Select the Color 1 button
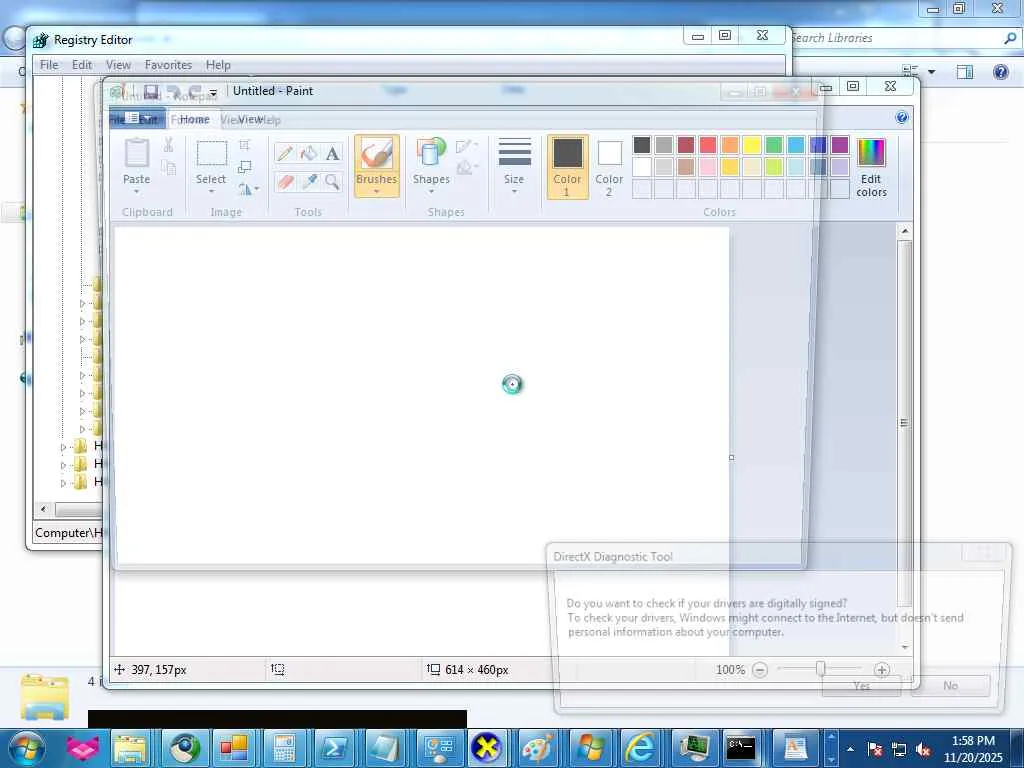1024x768 pixels. 567,167
